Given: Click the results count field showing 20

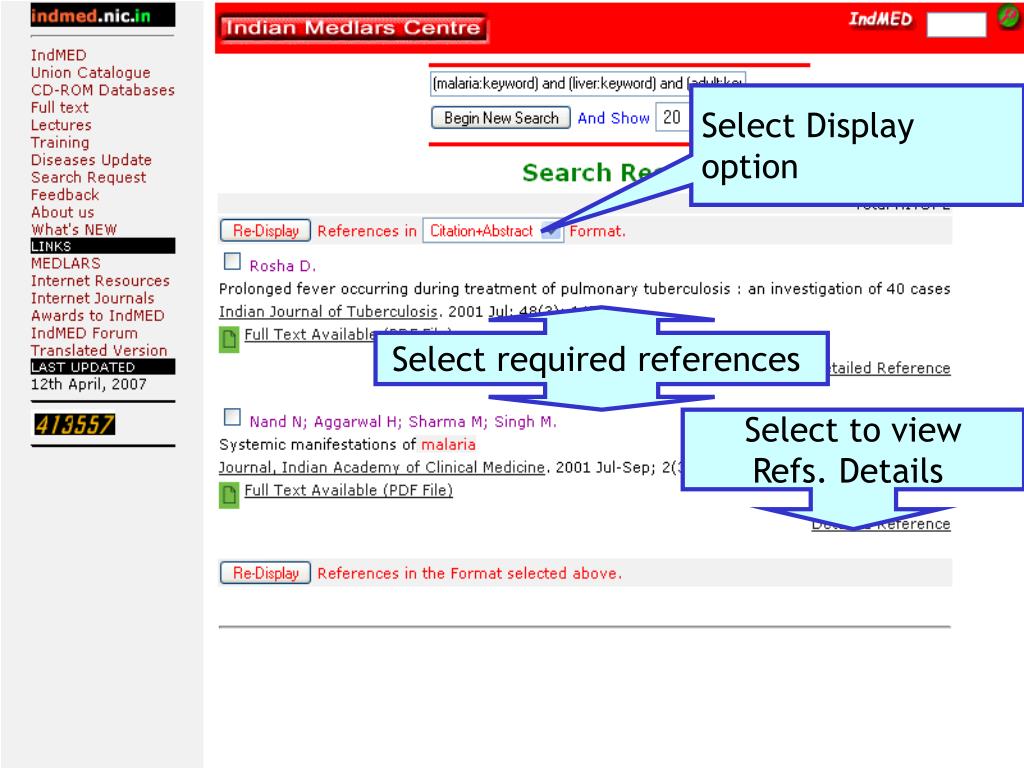Looking at the screenshot, I should coord(672,118).
